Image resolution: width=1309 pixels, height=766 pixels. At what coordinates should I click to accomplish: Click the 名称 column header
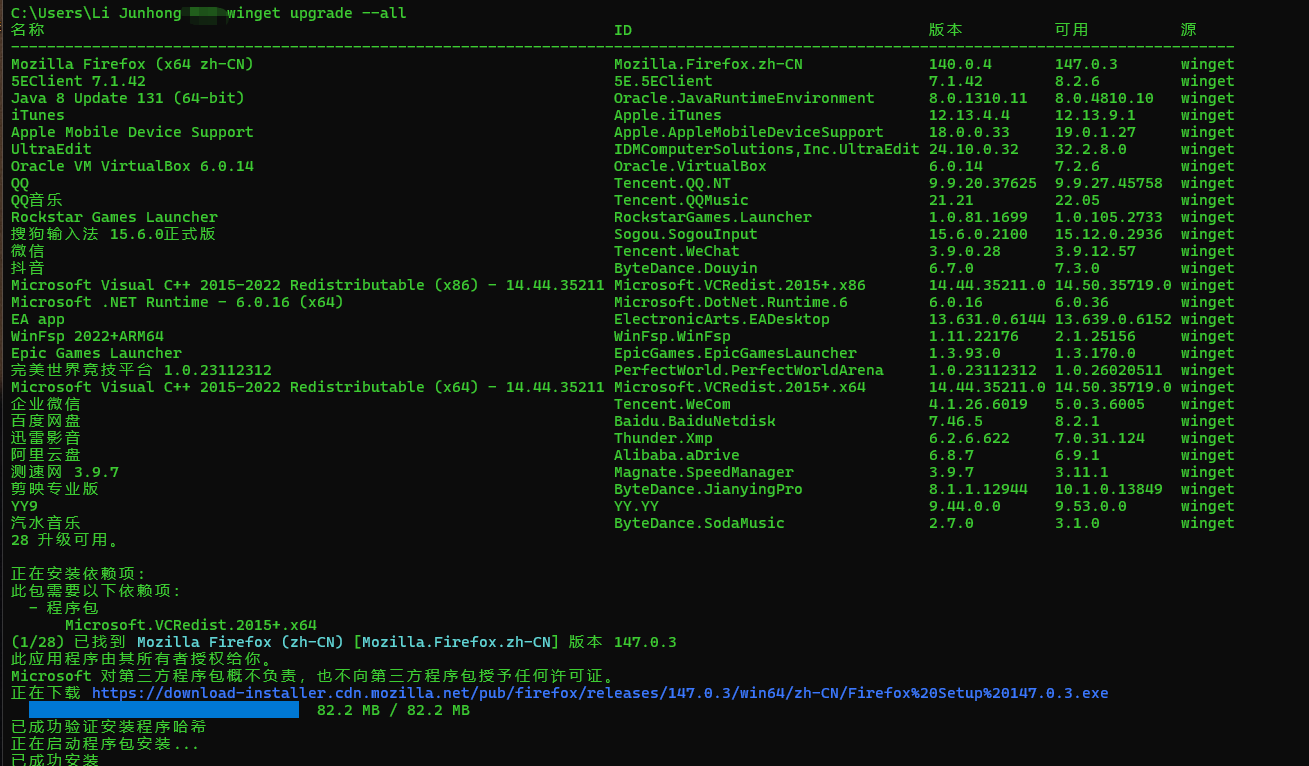click(x=28, y=30)
